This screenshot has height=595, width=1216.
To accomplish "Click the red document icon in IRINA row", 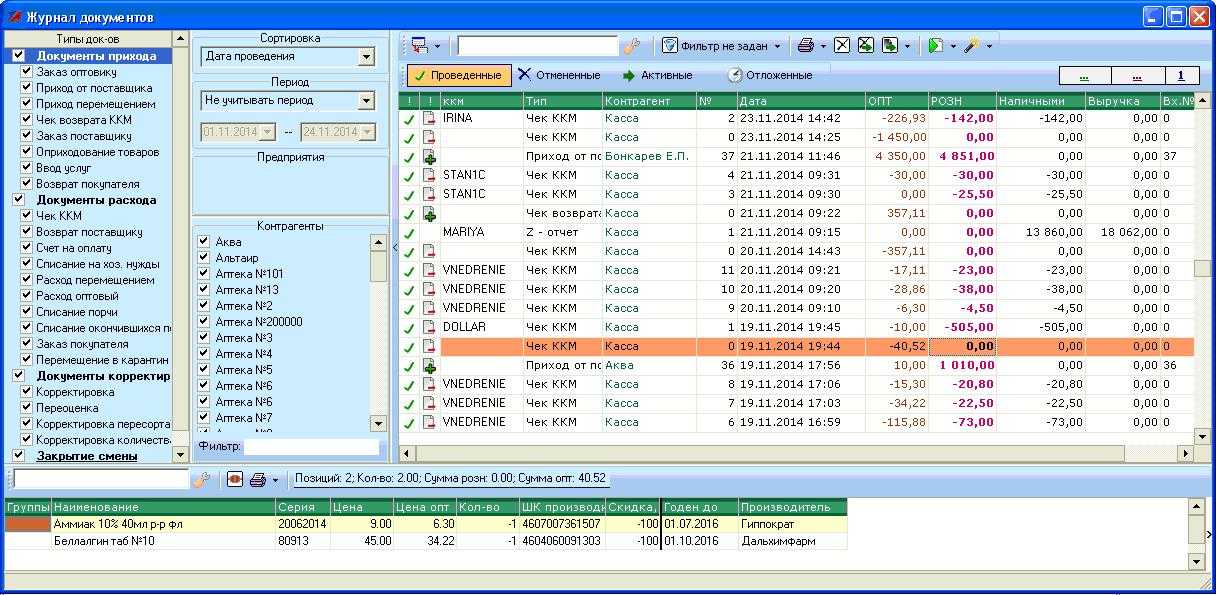I will pos(430,119).
